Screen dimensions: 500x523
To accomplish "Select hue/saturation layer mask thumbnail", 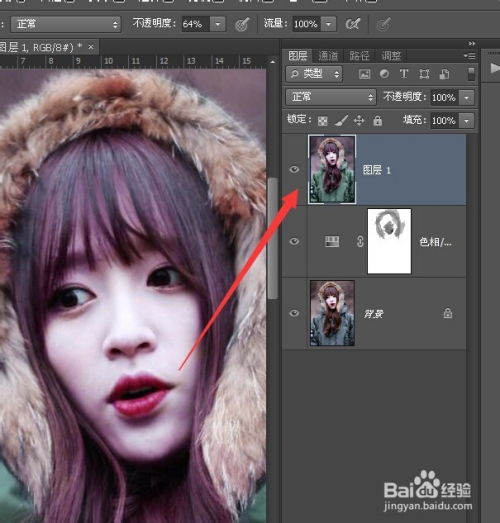I will pyautogui.click(x=389, y=241).
